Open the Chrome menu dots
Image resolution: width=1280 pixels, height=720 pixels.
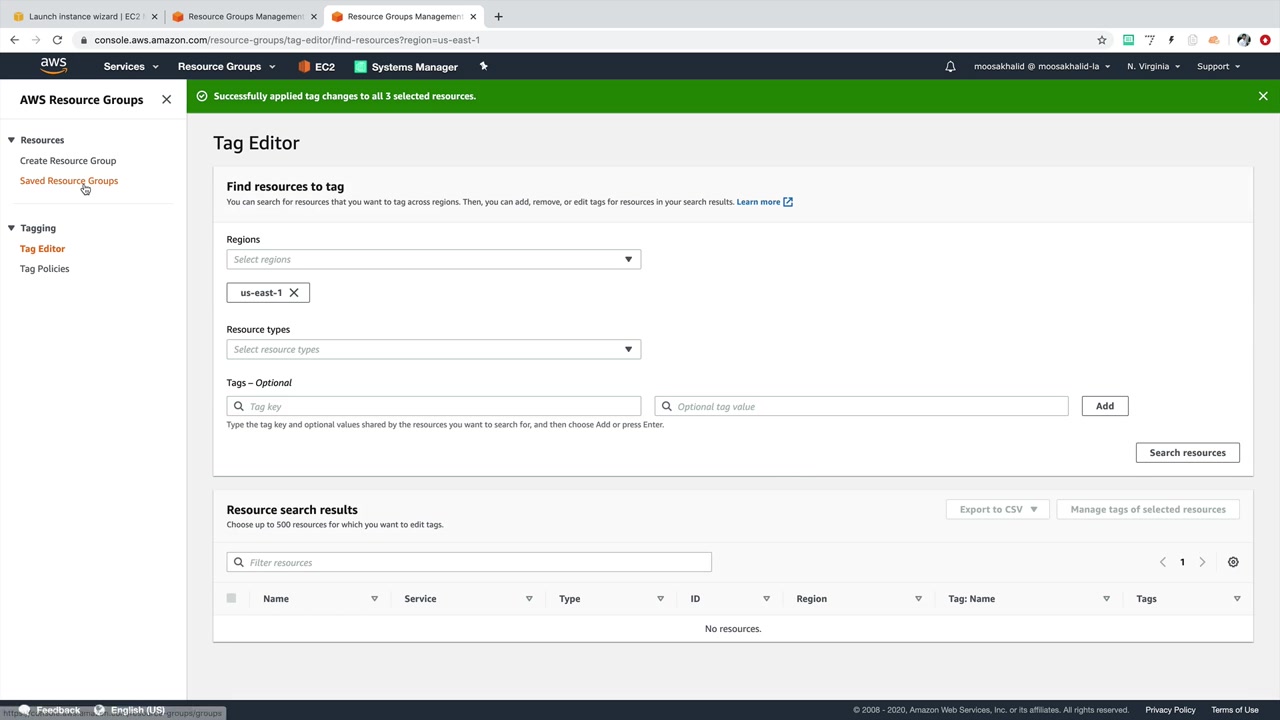[x=1266, y=40]
